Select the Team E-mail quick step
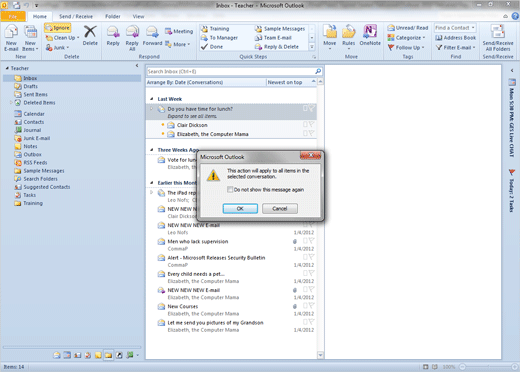520x372 pixels. 273,38
